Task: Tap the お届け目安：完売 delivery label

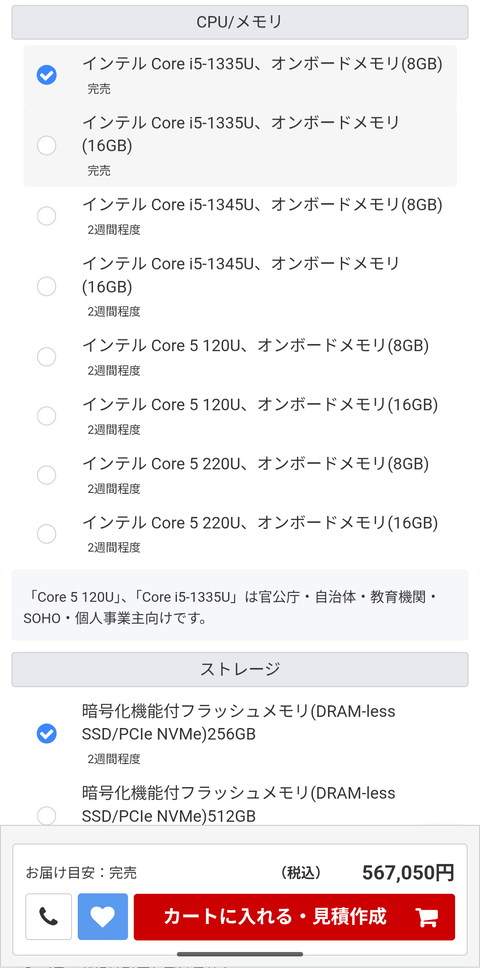Action: (x=81, y=873)
